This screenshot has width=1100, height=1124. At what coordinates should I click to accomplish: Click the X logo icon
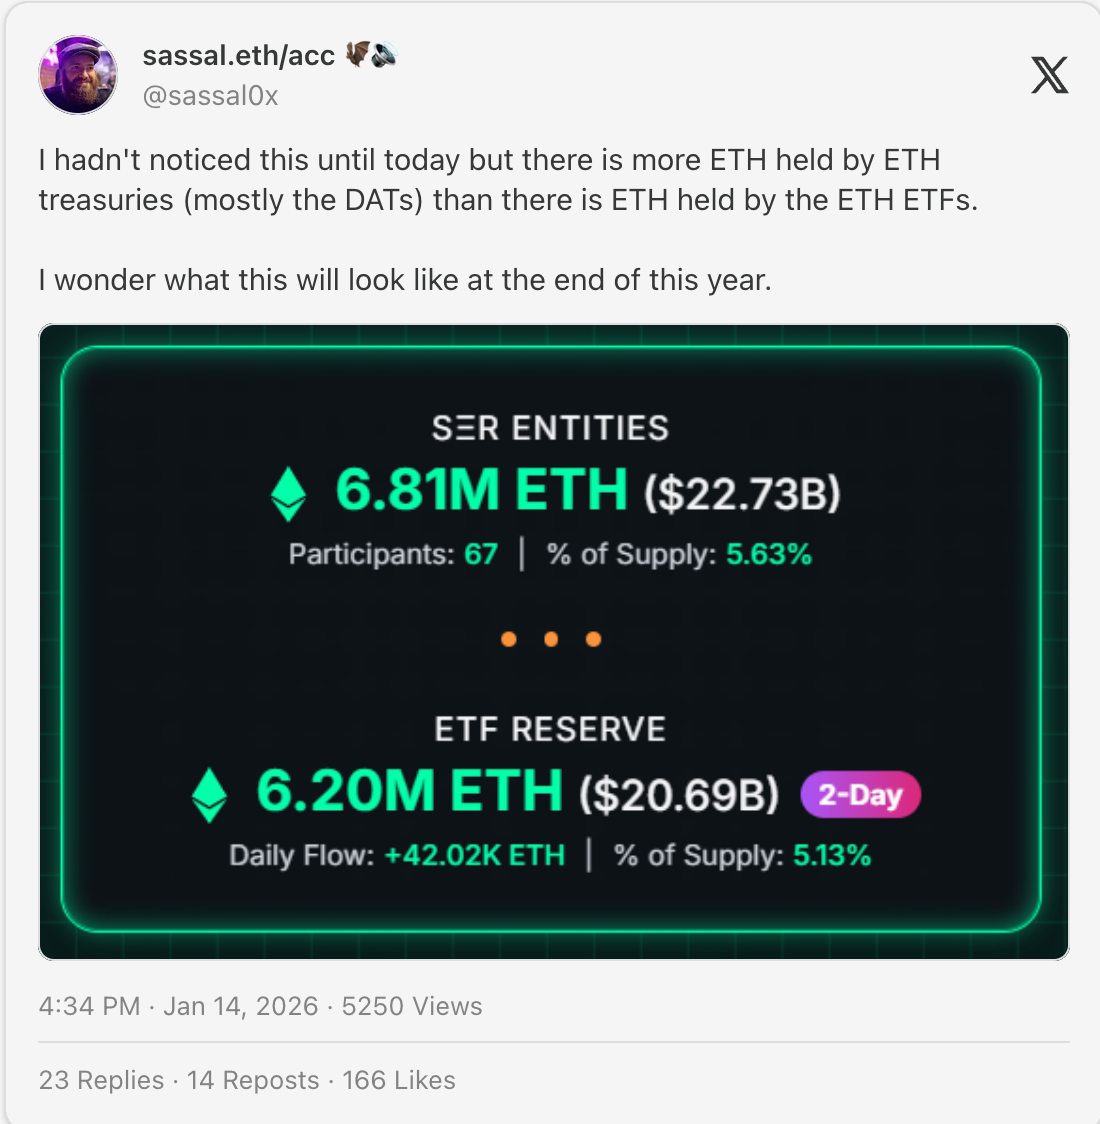point(1049,75)
